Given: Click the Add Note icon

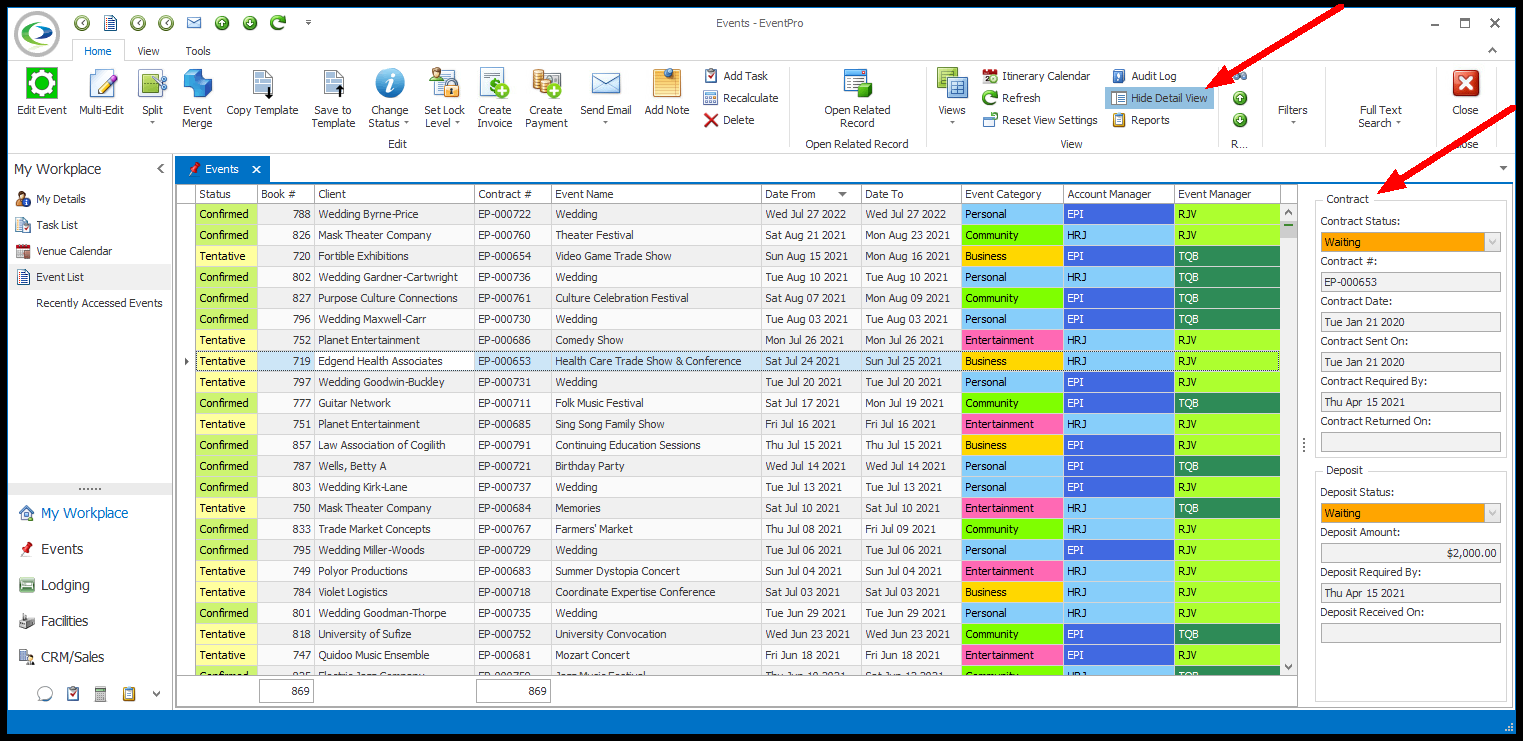Looking at the screenshot, I should pyautogui.click(x=667, y=84).
